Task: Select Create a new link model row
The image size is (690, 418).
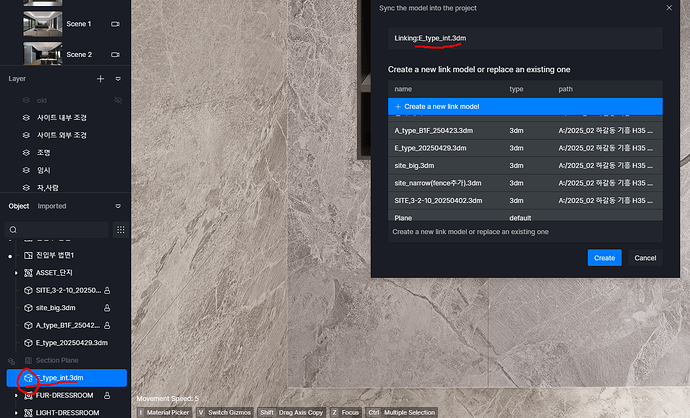Action: click(525, 106)
